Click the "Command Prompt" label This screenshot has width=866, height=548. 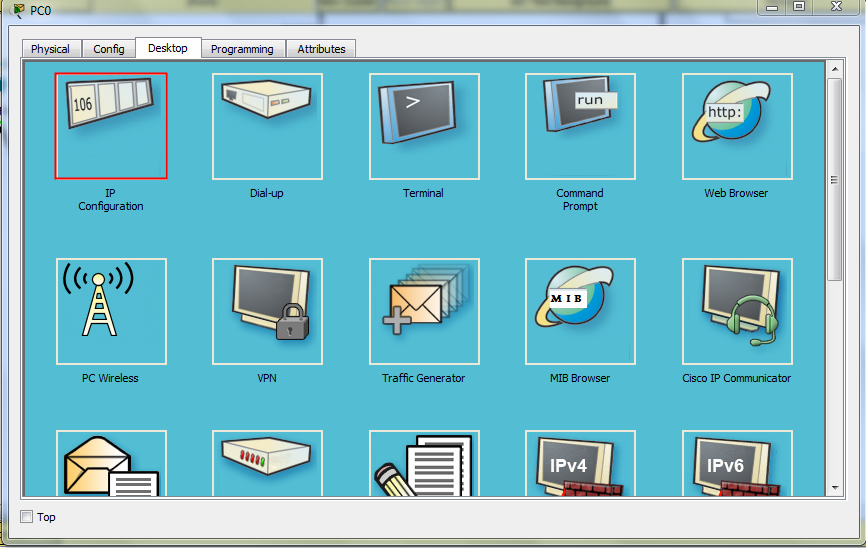pos(580,199)
